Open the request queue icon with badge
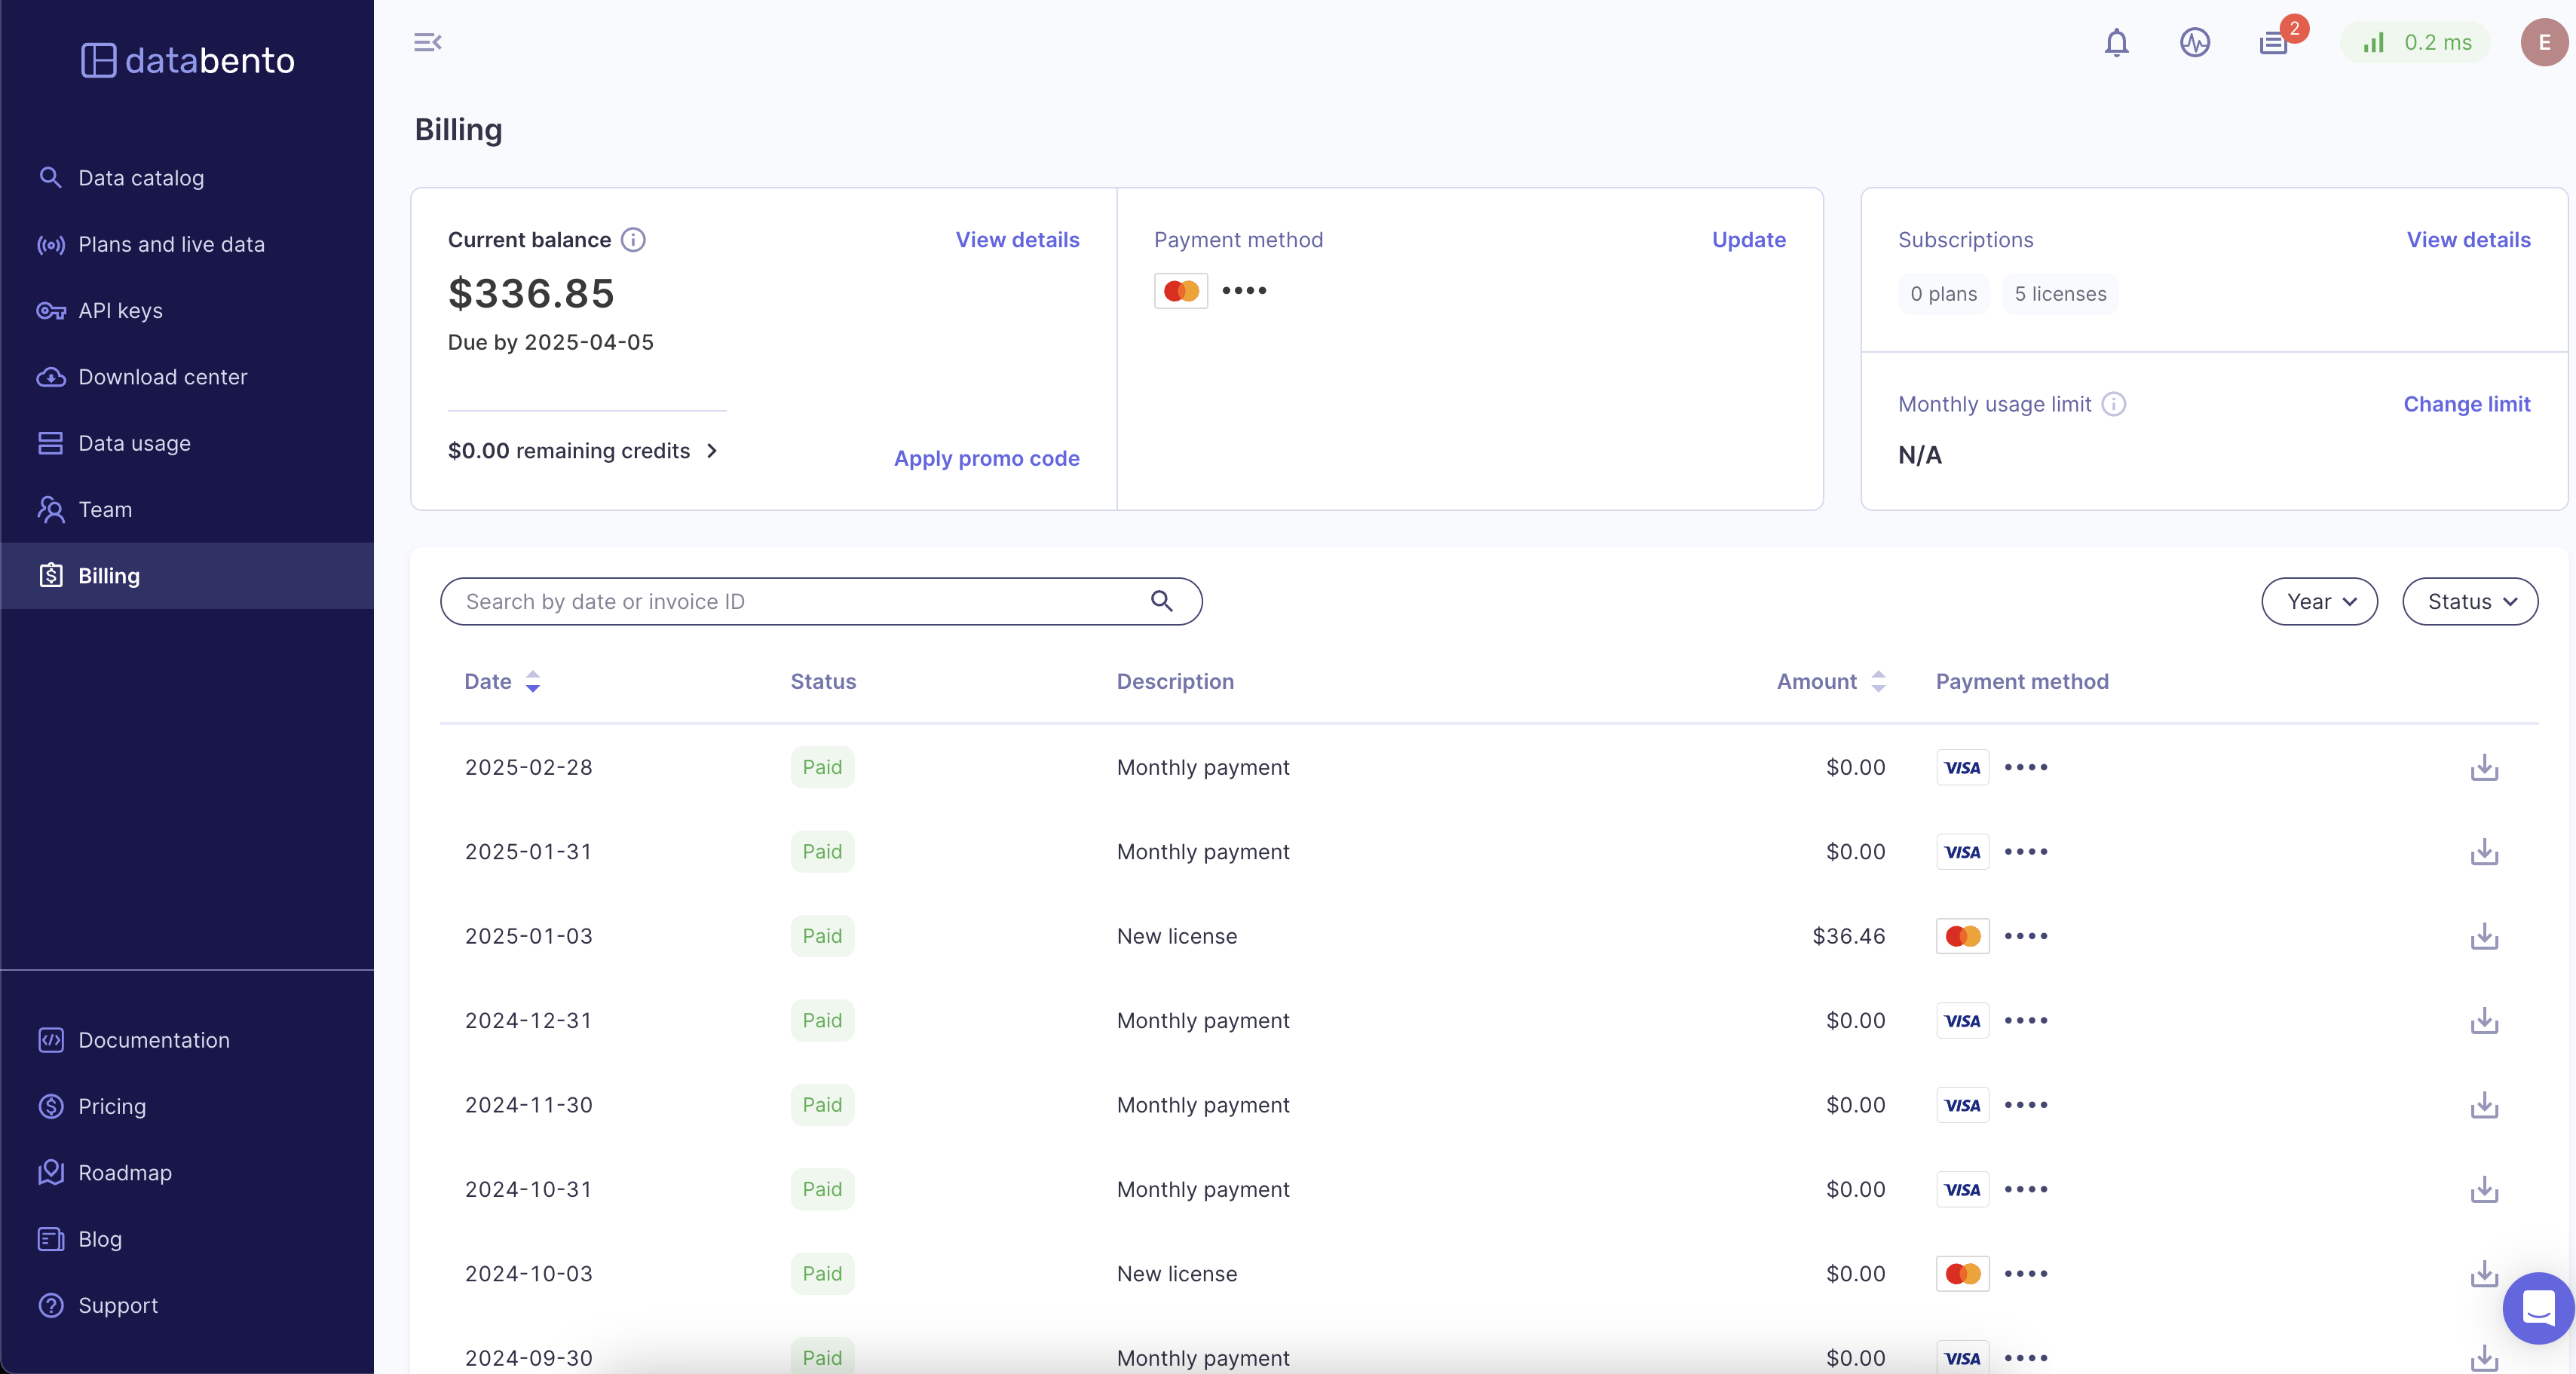This screenshot has height=1374, width=2576. point(2273,43)
